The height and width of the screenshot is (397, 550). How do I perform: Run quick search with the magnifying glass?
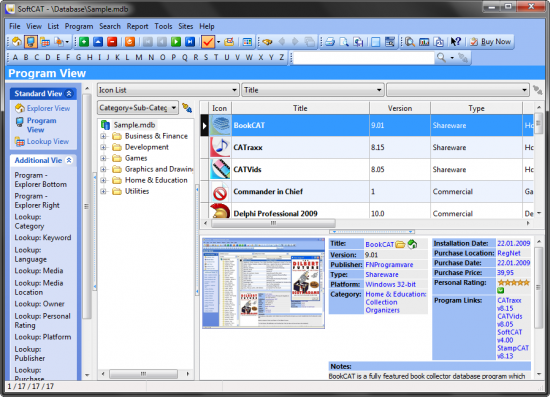pyautogui.click(x=441, y=58)
